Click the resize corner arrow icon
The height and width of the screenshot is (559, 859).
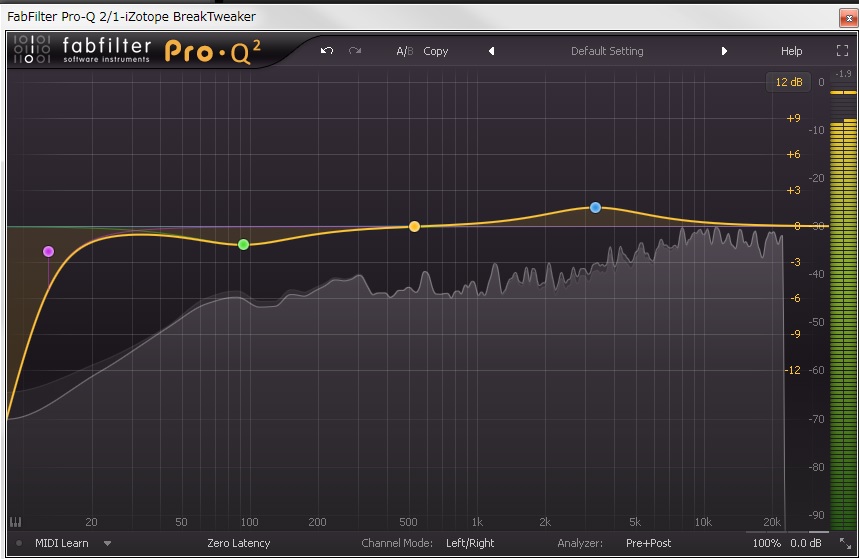(x=845, y=543)
